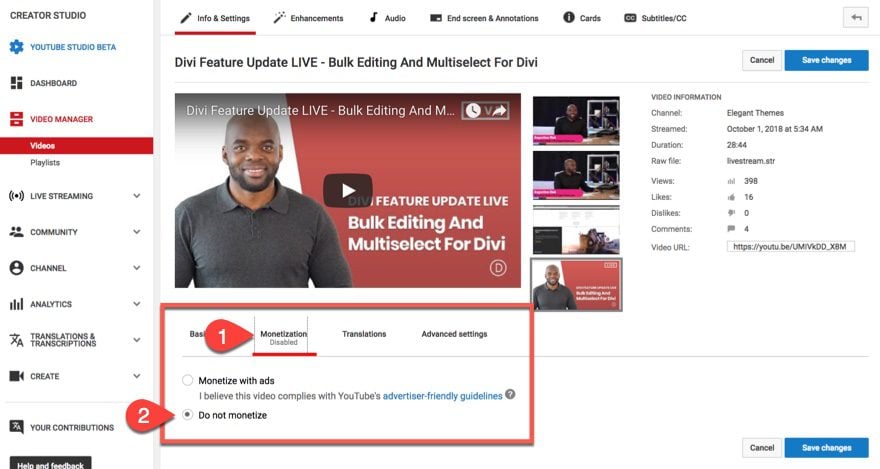Click the Your Contributions icon
Viewport: 880px width, 469px height.
[16, 427]
